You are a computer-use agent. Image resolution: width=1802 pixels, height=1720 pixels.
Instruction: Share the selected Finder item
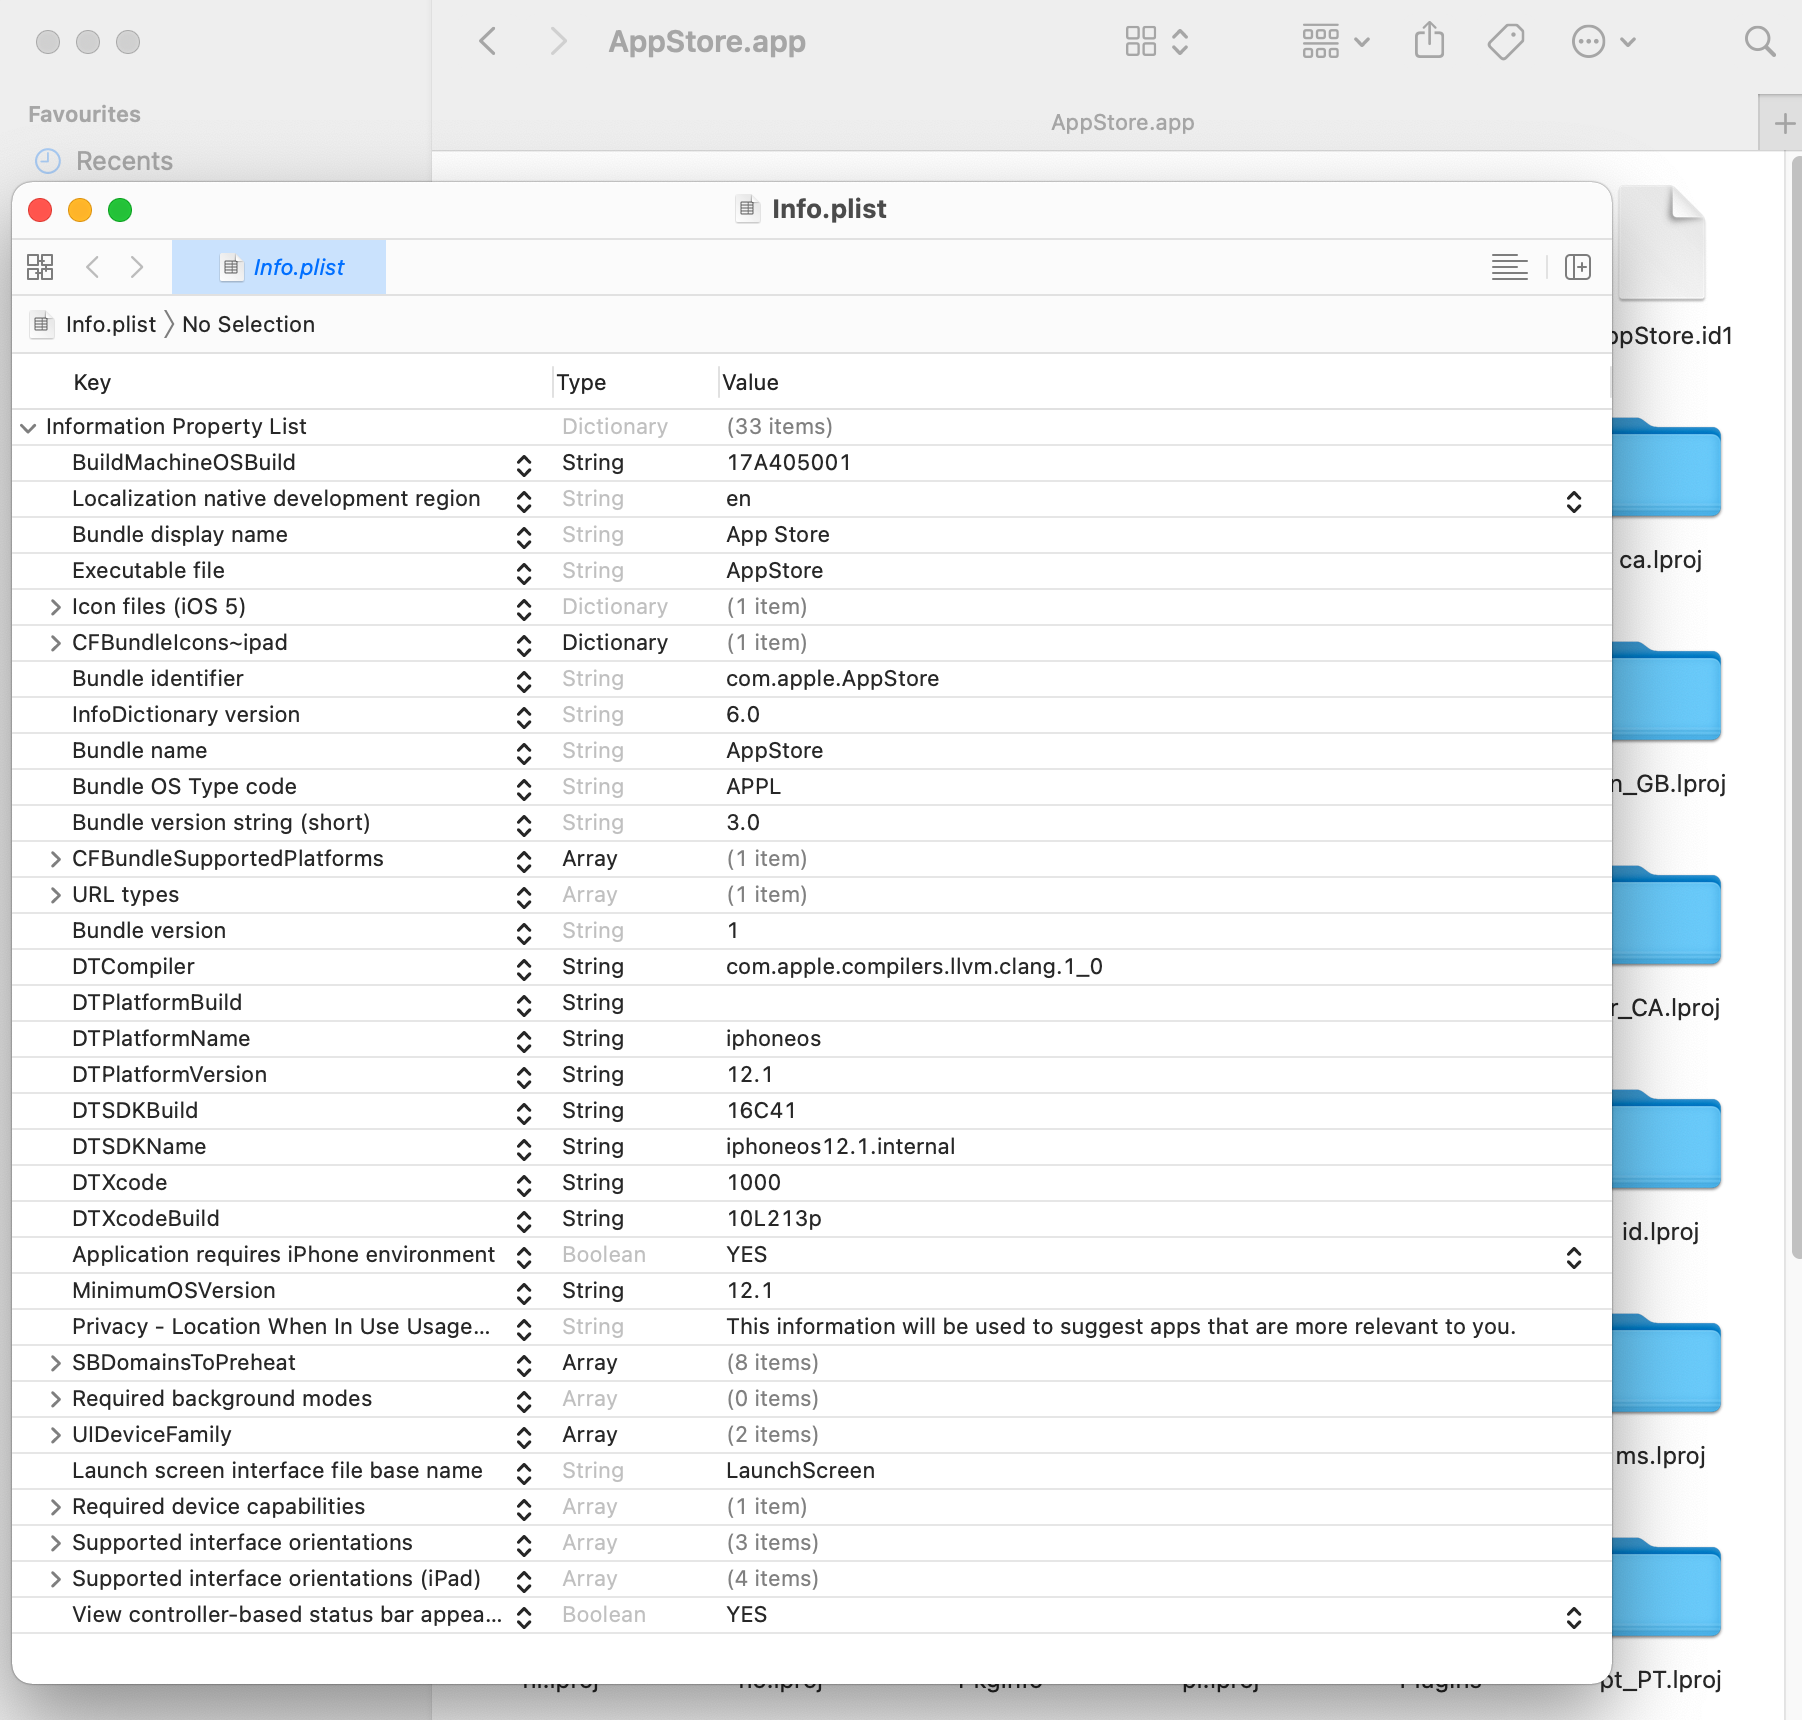click(x=1430, y=41)
